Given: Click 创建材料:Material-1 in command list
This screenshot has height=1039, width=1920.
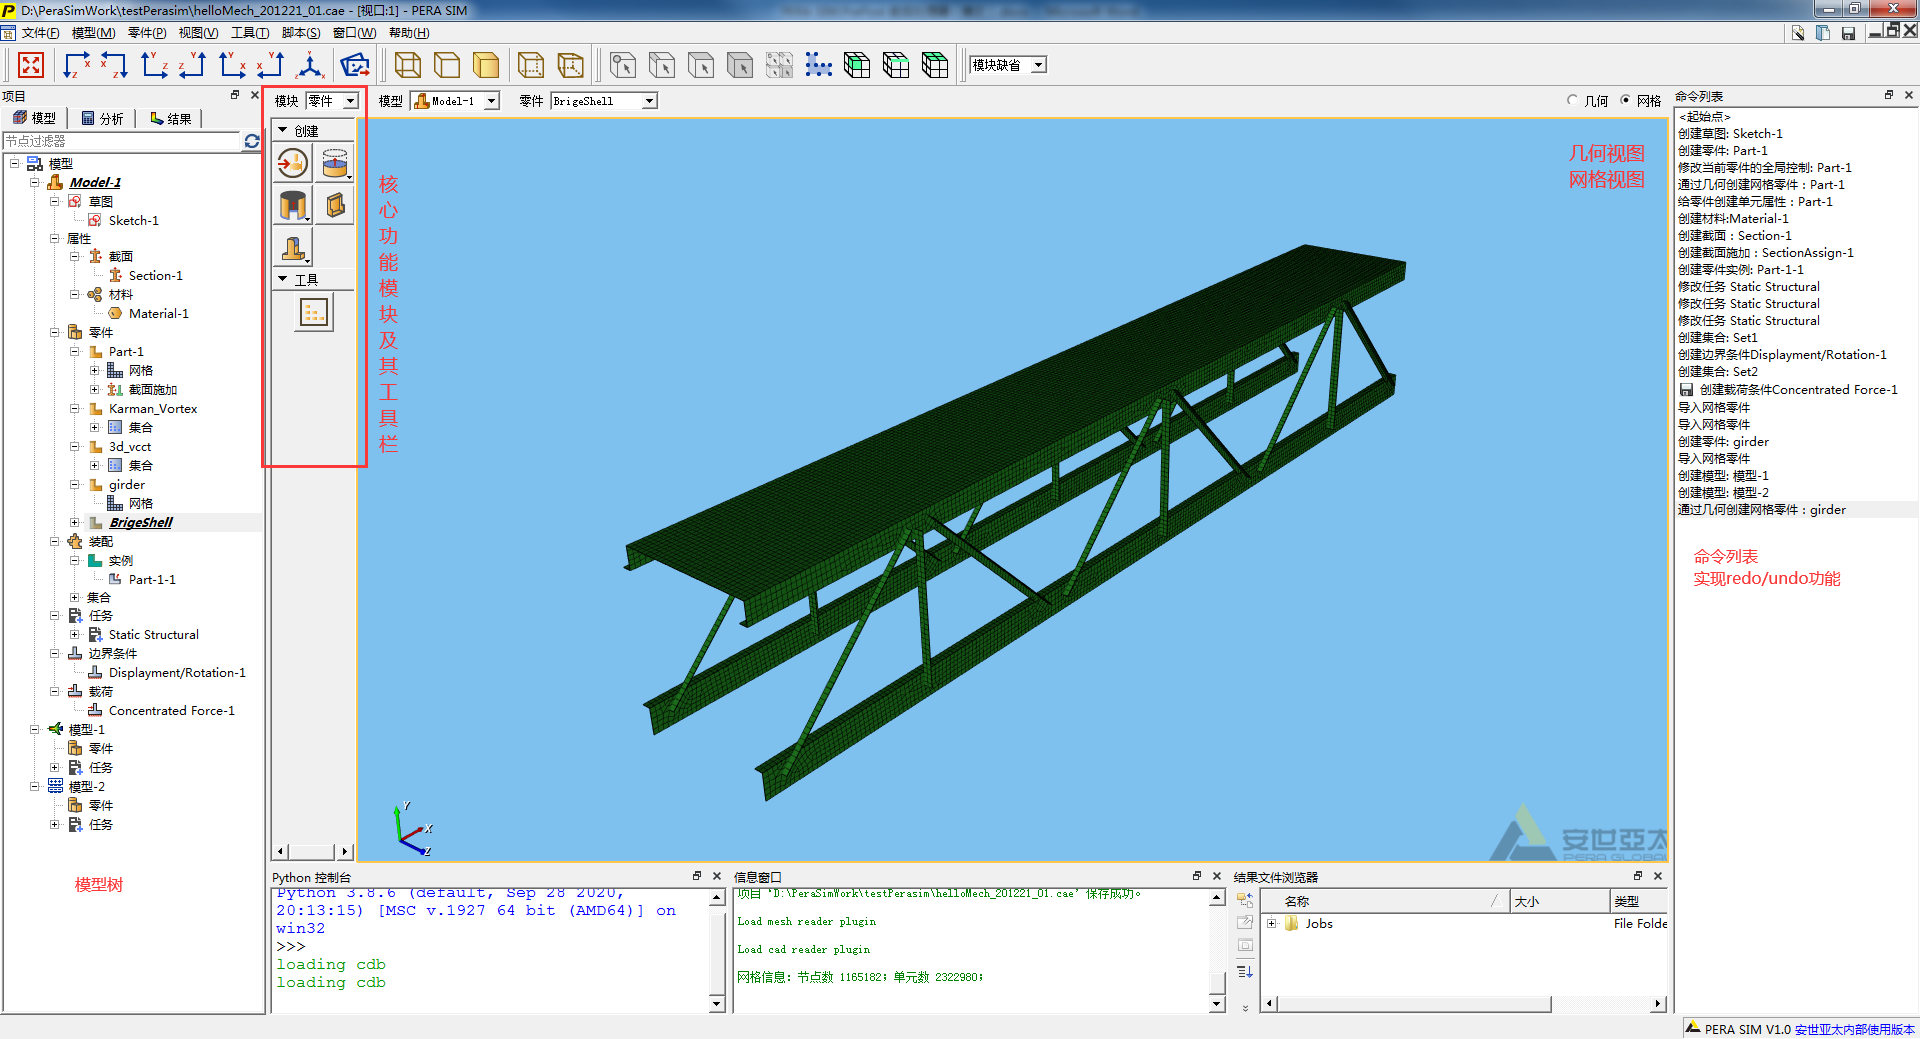Looking at the screenshot, I should click(1733, 218).
